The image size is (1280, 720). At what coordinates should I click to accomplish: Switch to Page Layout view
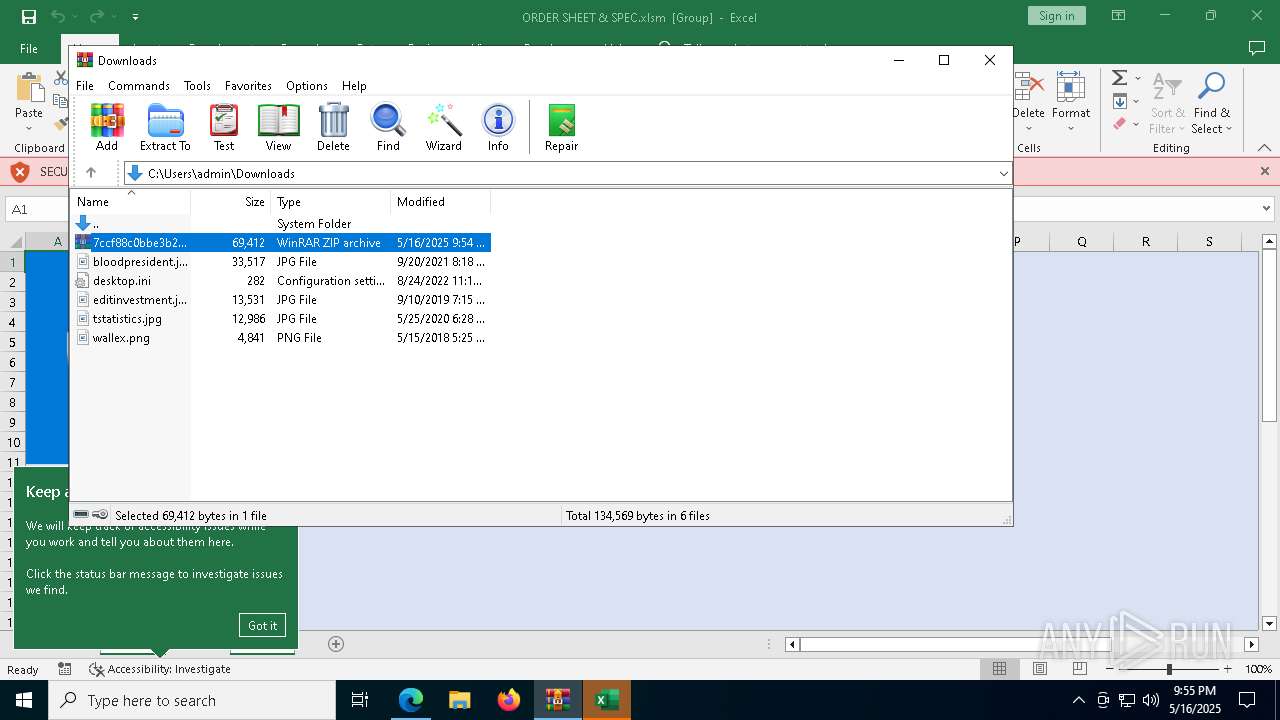pos(1040,669)
